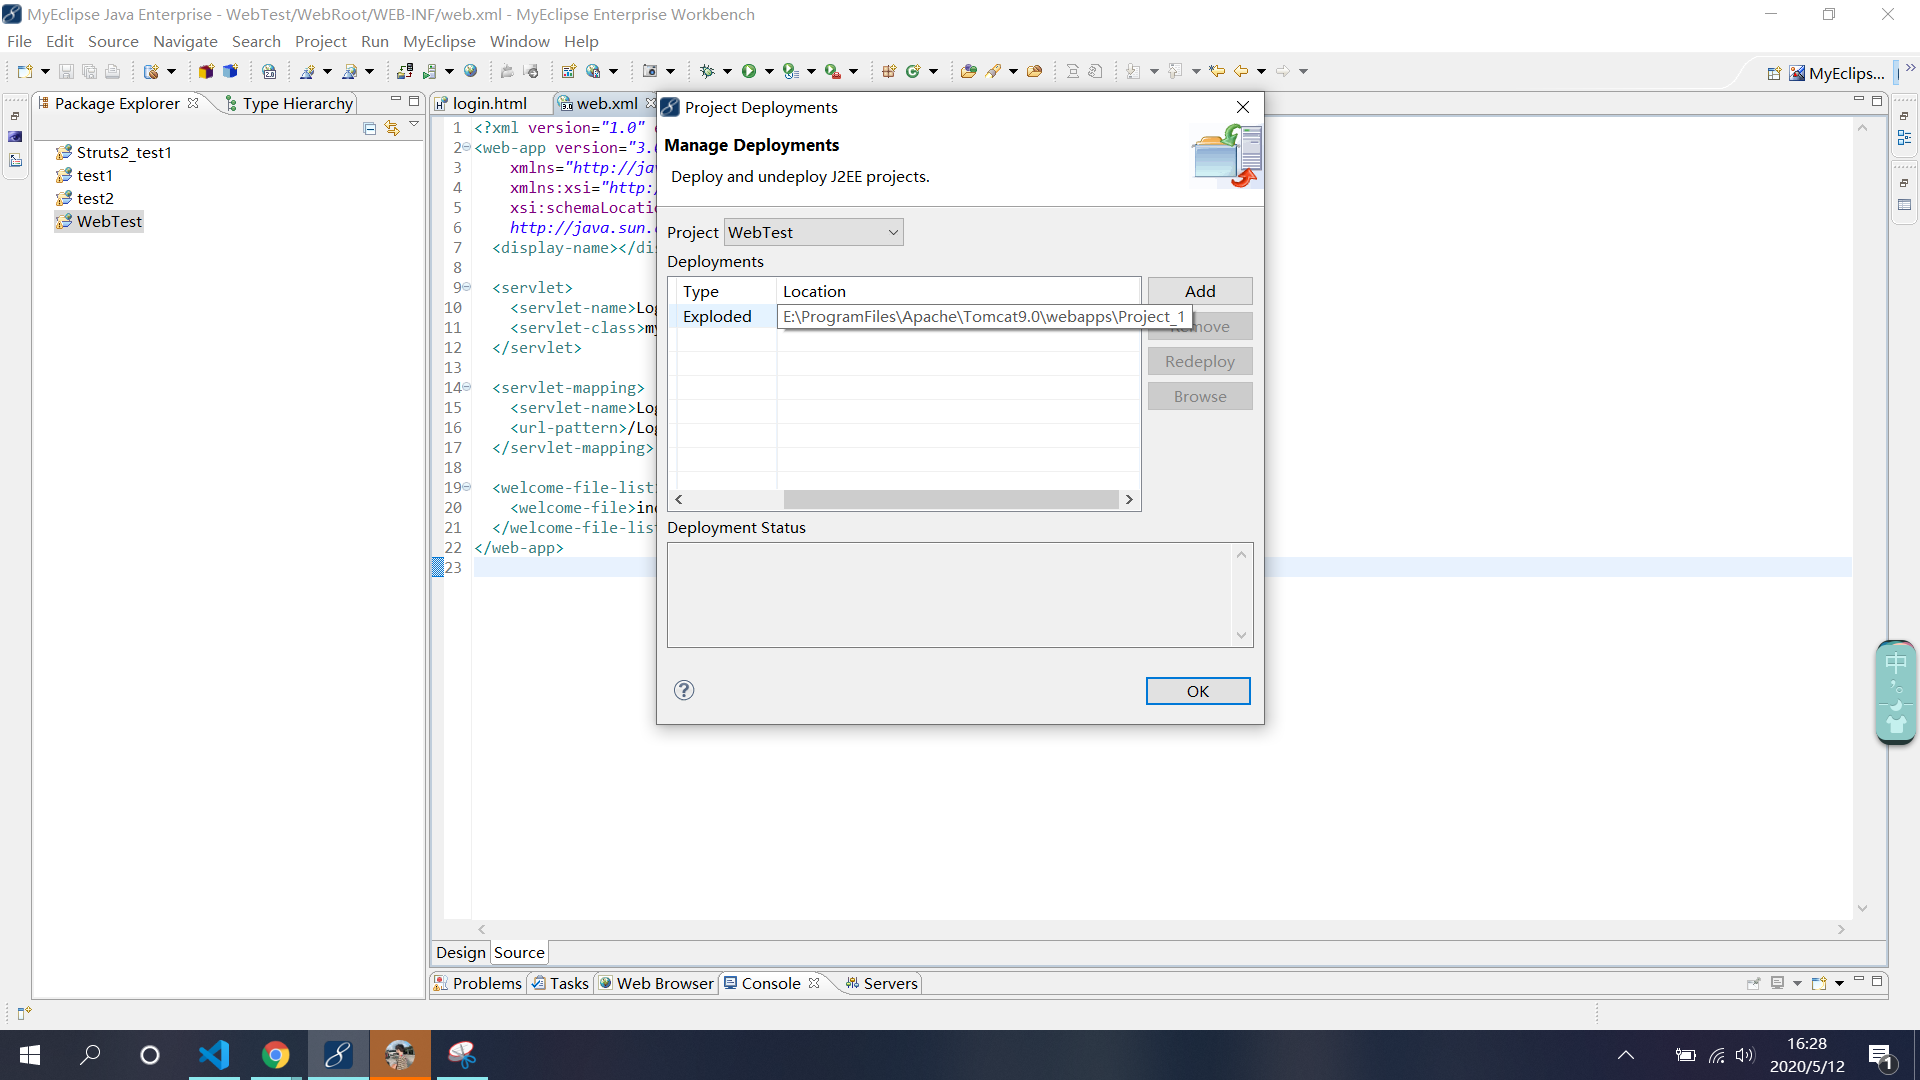This screenshot has width=1920, height=1080.
Task: Toggle Link with Editor in Package Explorer
Action: (392, 128)
